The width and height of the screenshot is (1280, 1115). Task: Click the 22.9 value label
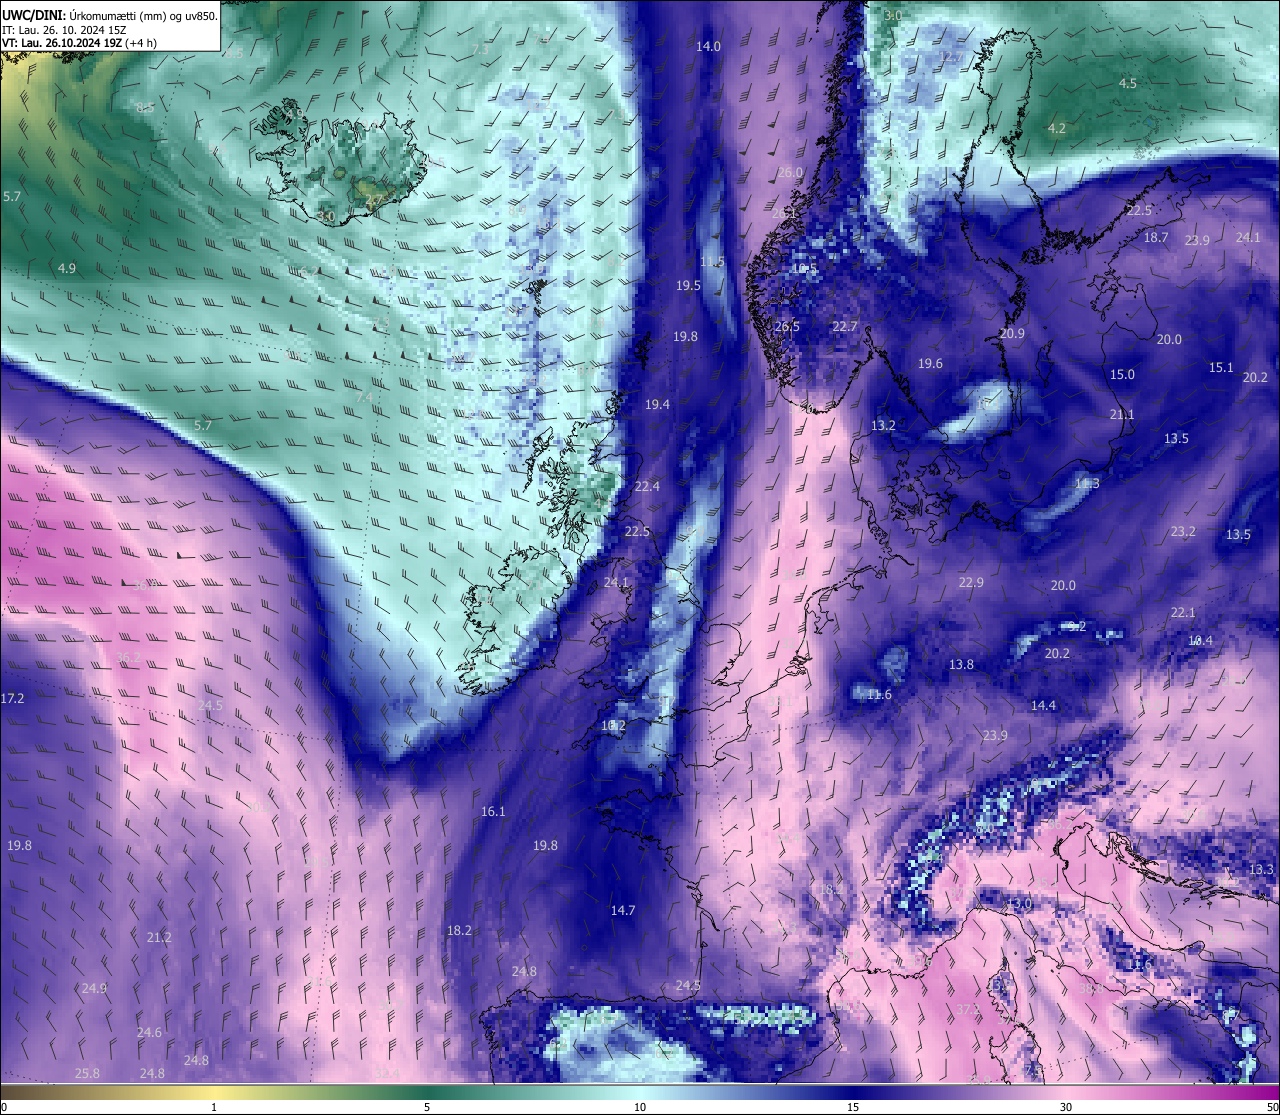pos(971,583)
